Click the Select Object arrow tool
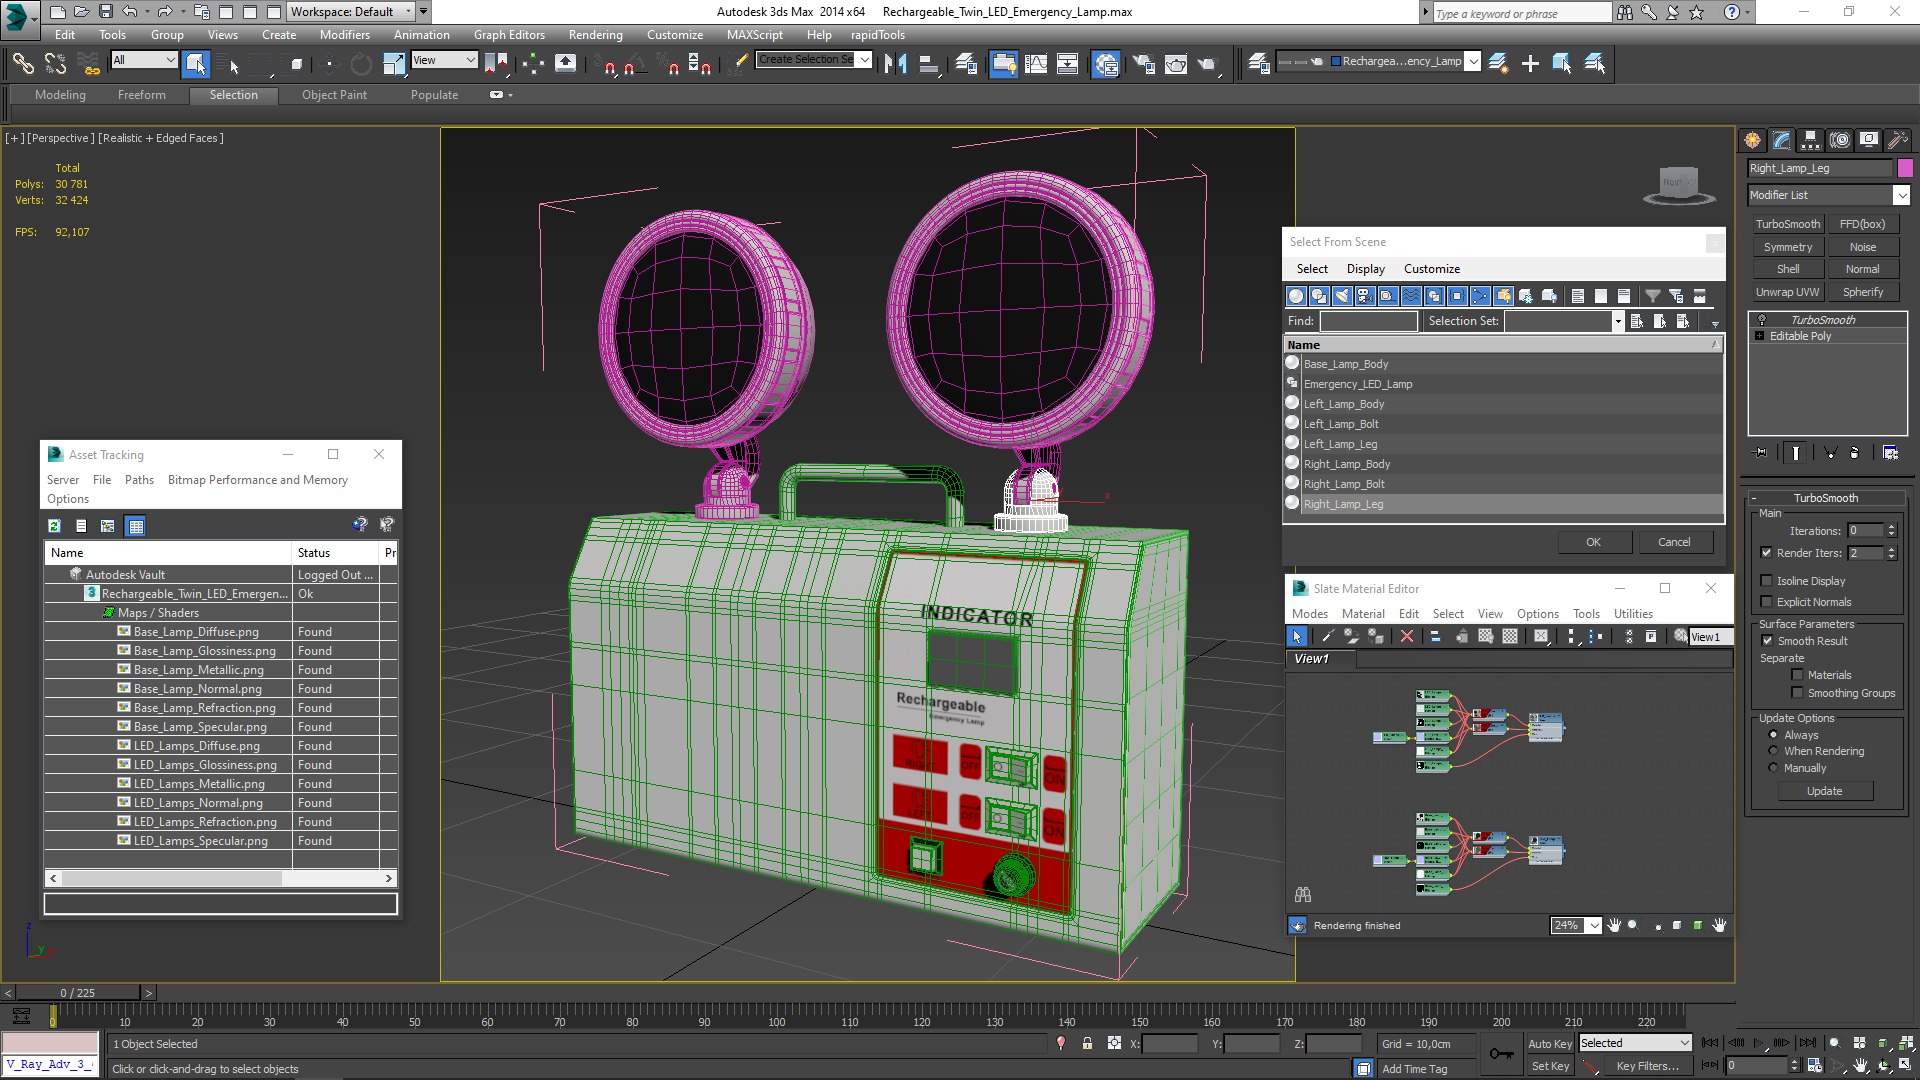This screenshot has width=1920, height=1080. 196,64
